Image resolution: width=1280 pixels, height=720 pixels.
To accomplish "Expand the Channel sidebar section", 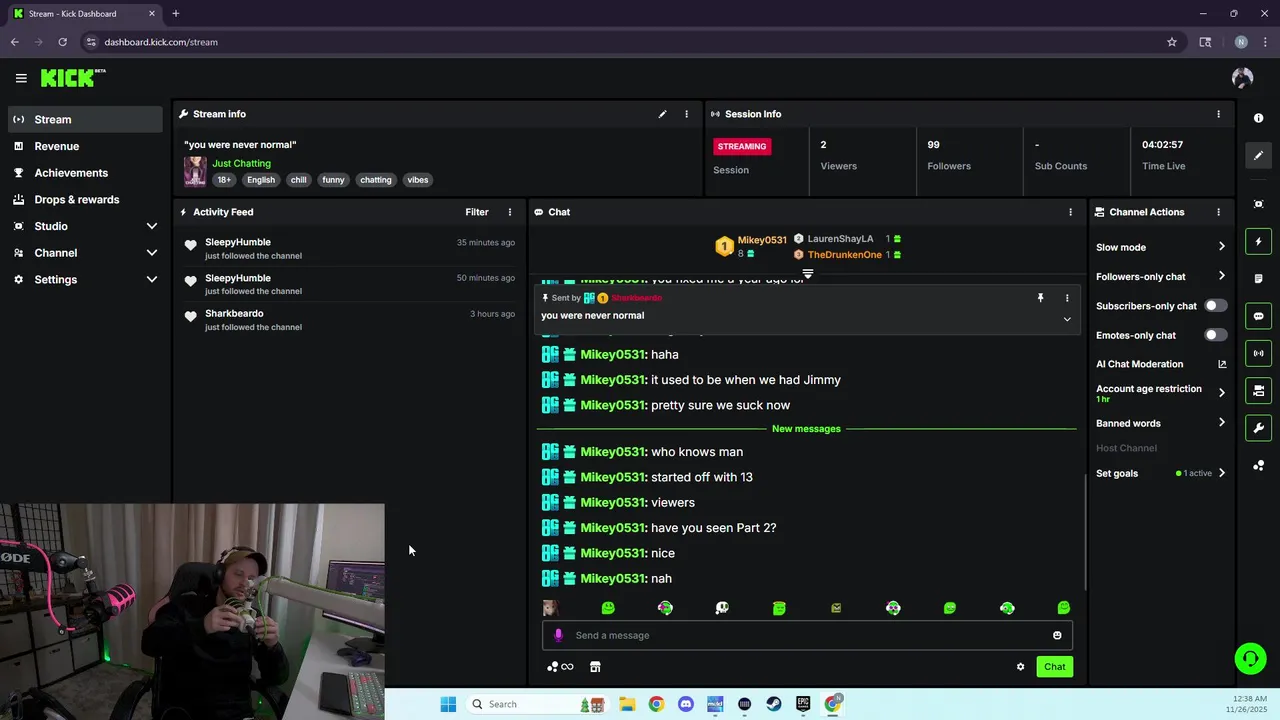I will [85, 253].
